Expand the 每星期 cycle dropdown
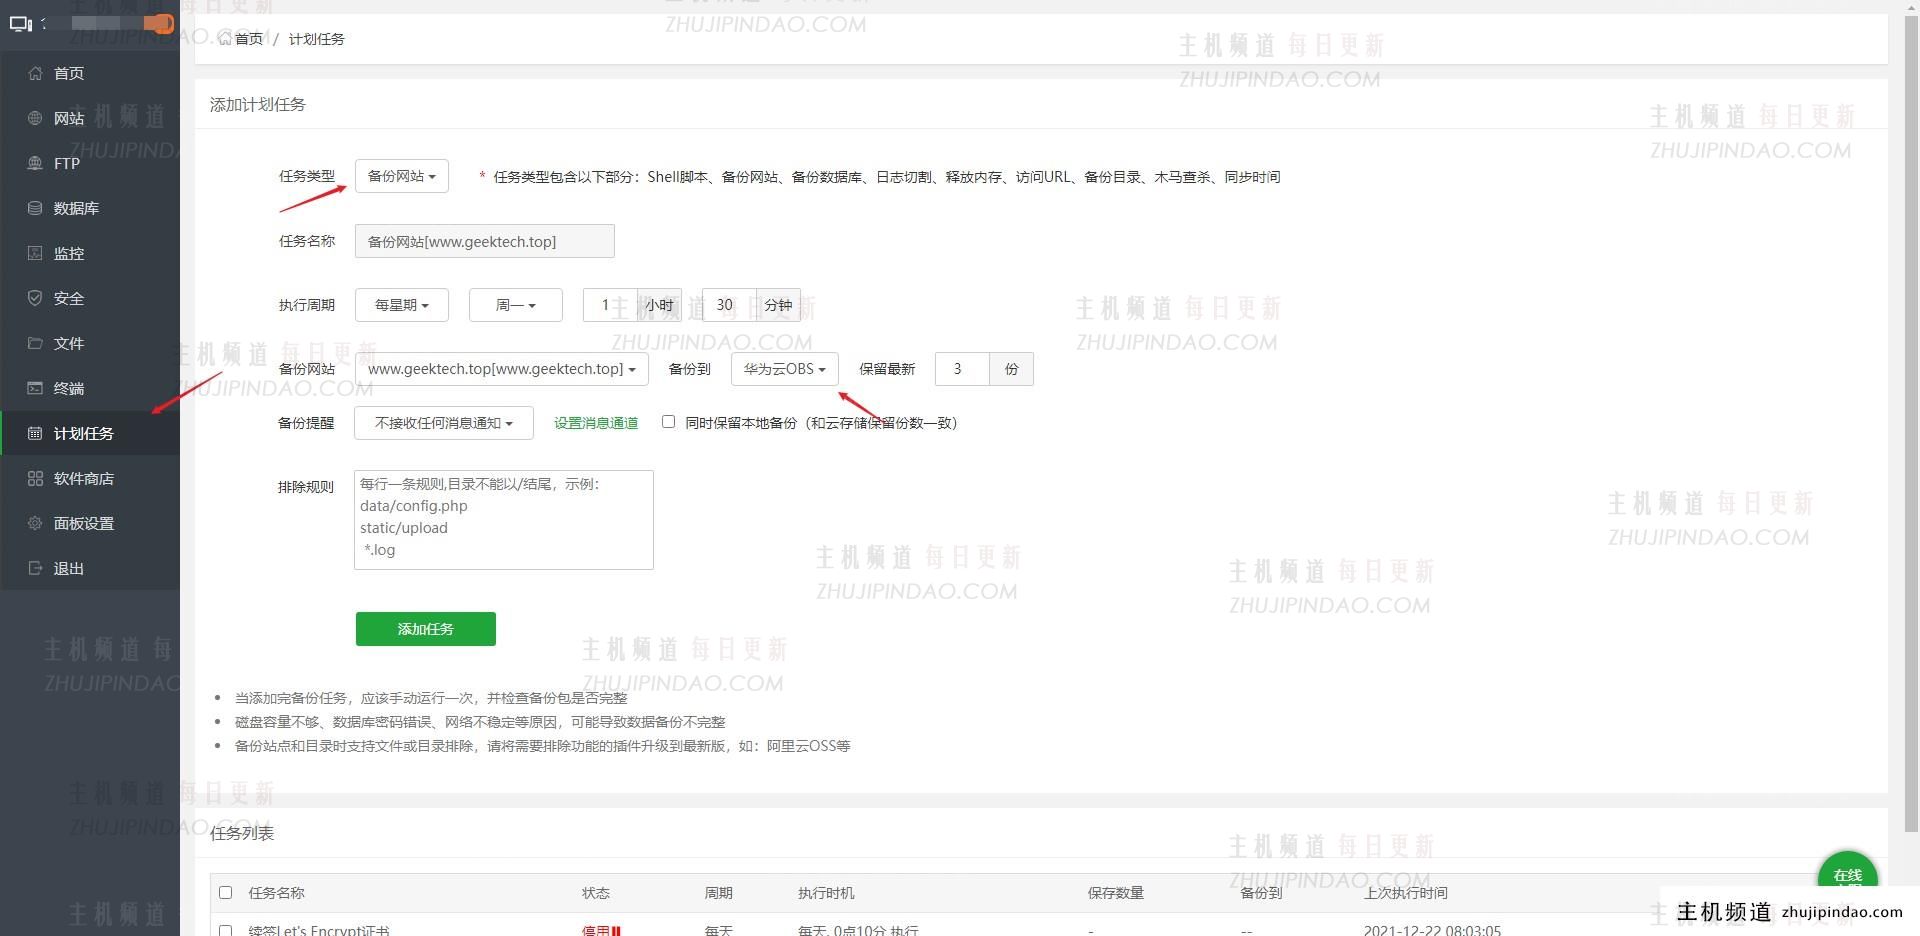This screenshot has height=936, width=1920. 401,305
